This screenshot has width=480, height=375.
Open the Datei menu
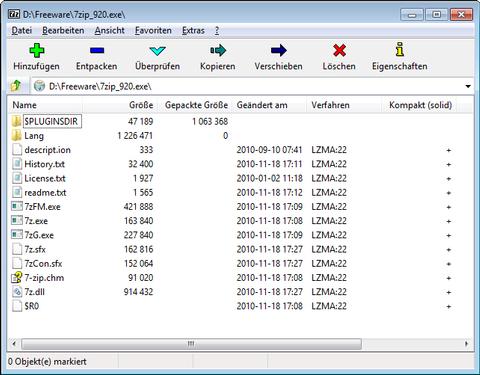click(x=22, y=31)
